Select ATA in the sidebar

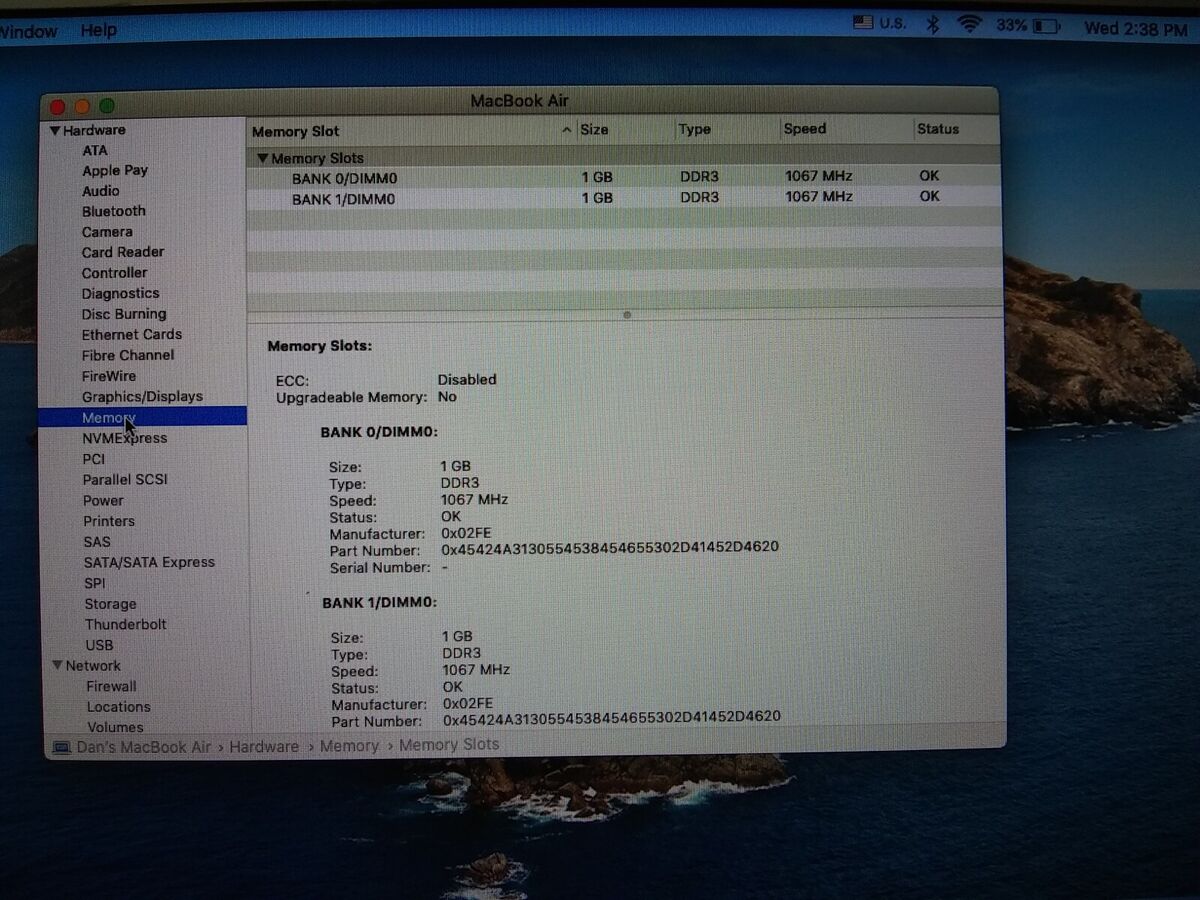click(x=95, y=150)
